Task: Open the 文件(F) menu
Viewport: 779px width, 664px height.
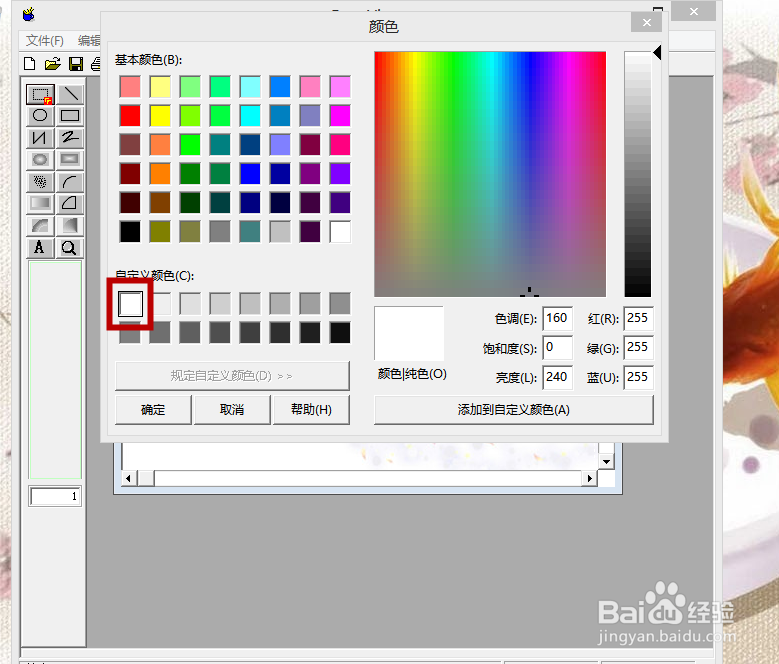Action: (x=45, y=41)
